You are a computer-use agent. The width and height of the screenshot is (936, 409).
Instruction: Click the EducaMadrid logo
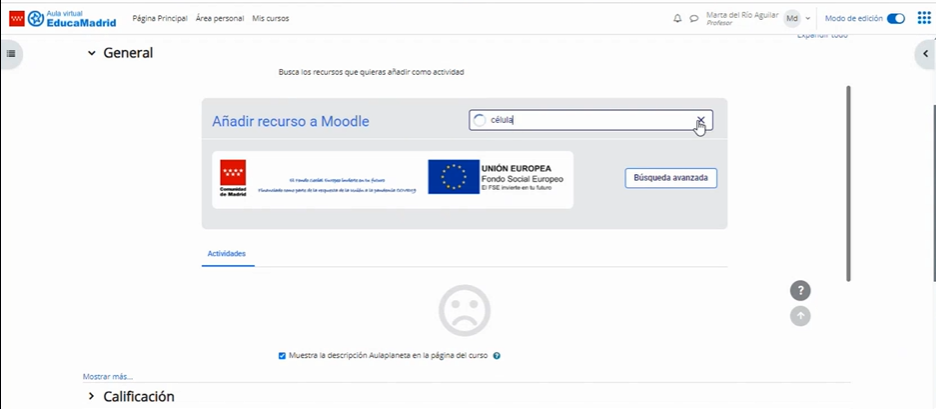(x=62, y=18)
